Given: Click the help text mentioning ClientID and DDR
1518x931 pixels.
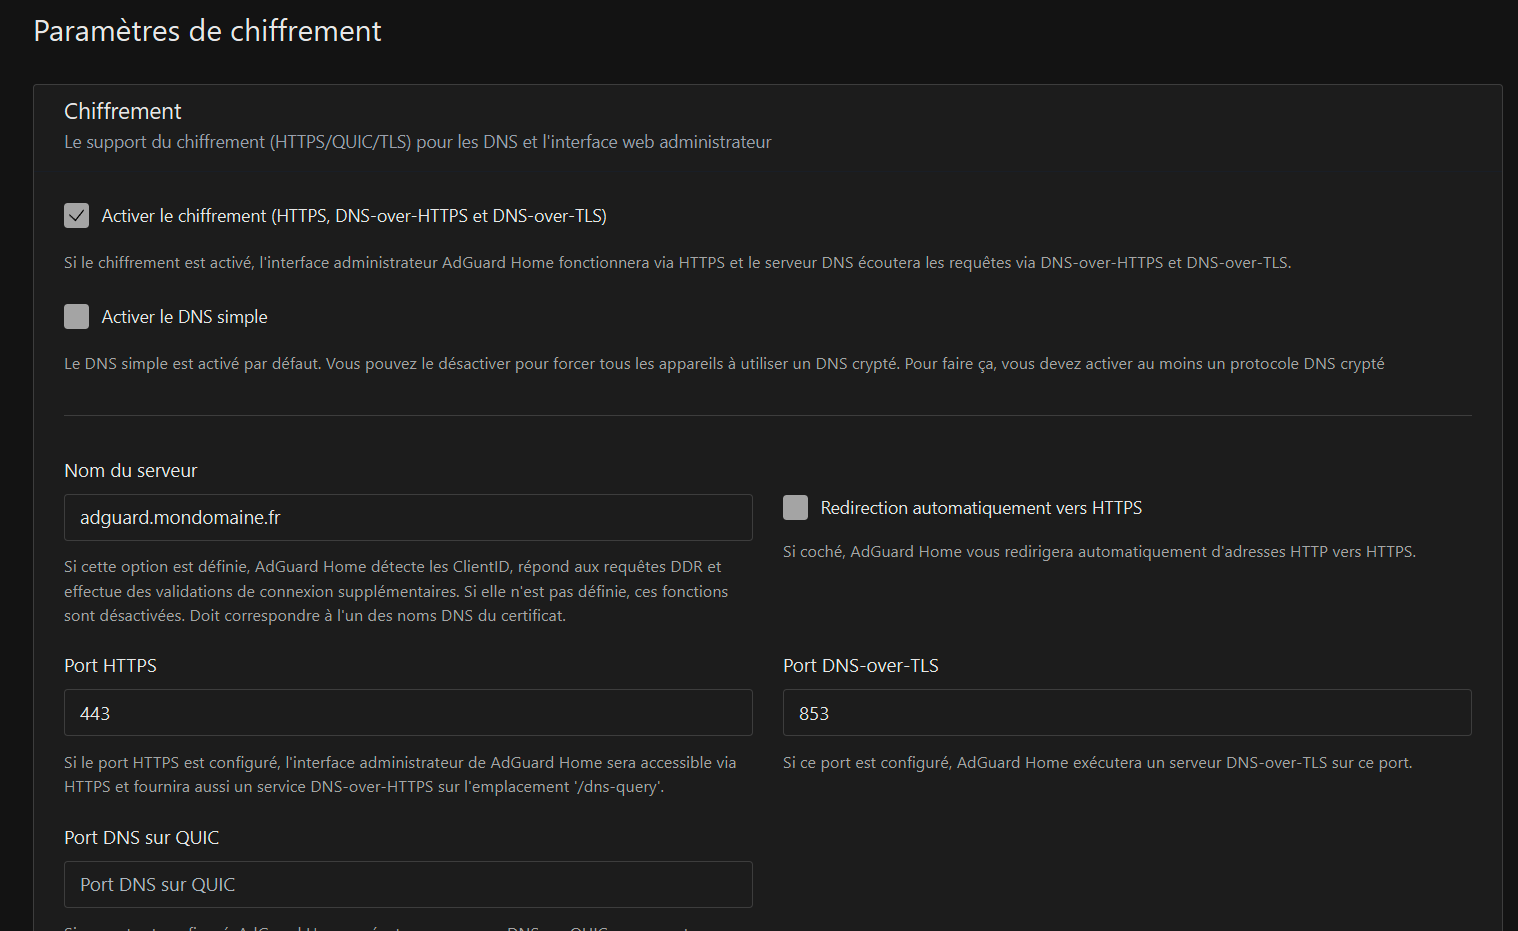Looking at the screenshot, I should click(396, 591).
